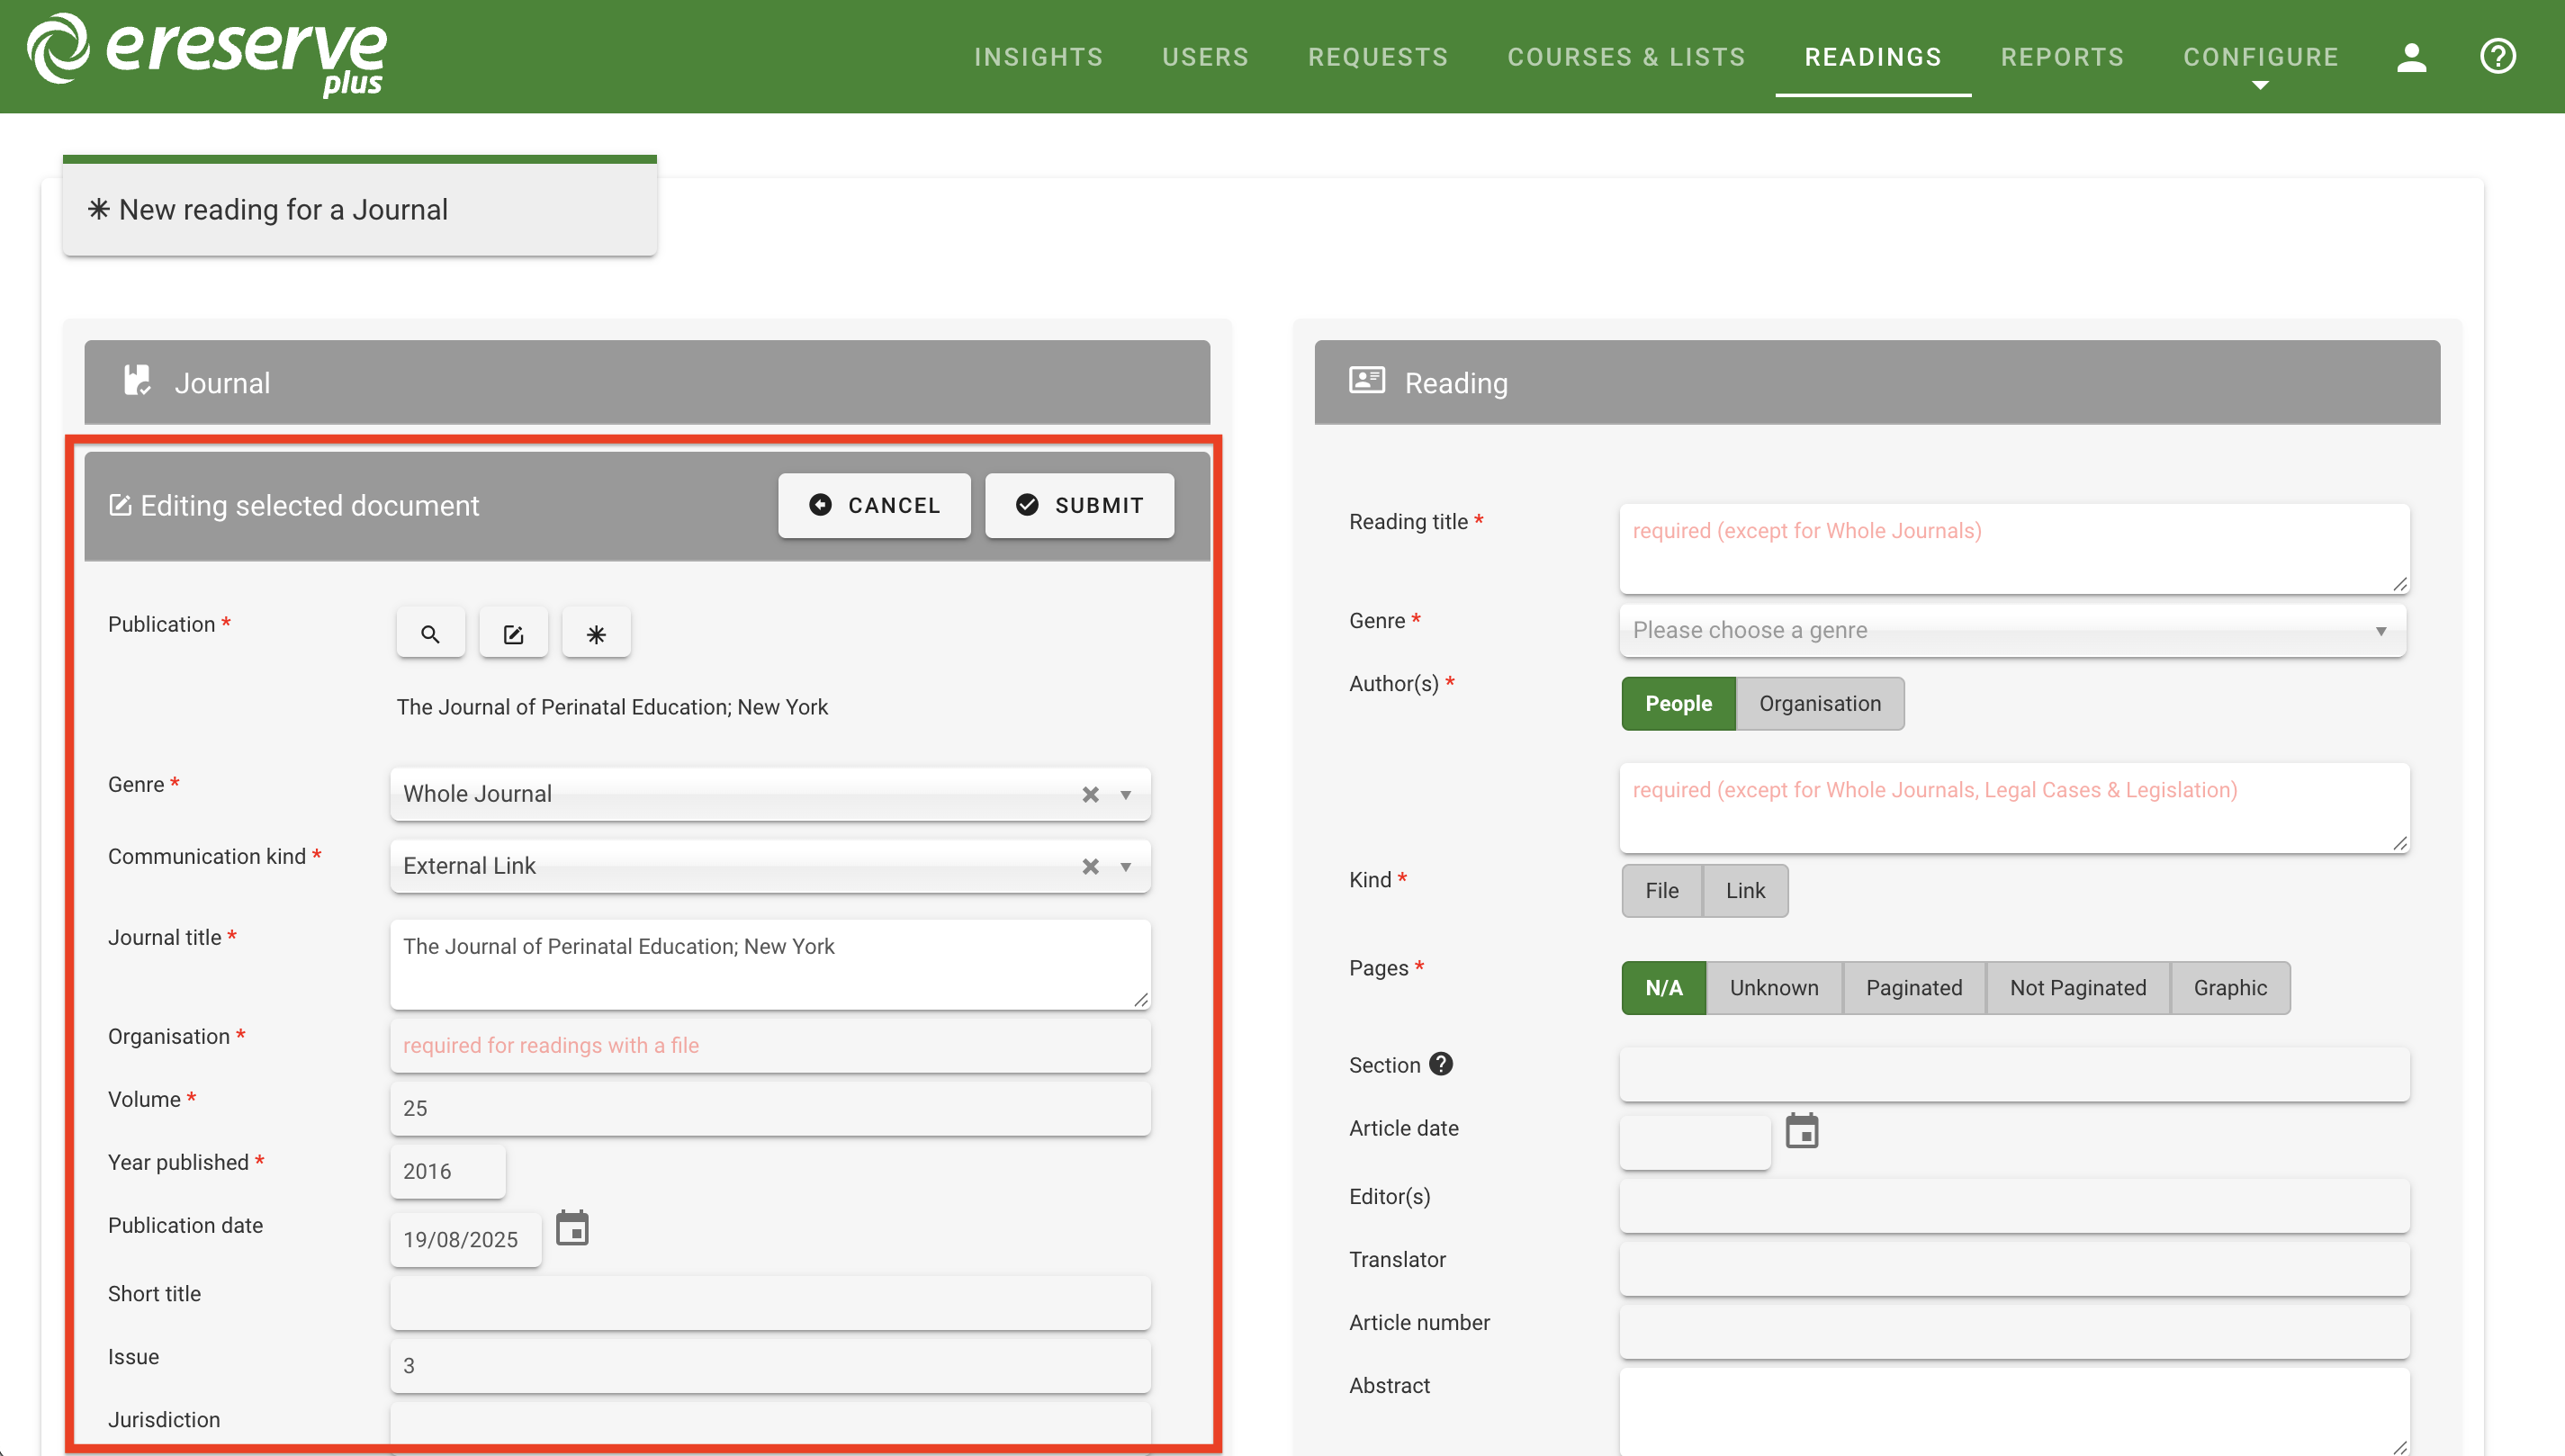Click the new publication asterisk icon
This screenshot has width=2565, height=1456.
click(596, 634)
